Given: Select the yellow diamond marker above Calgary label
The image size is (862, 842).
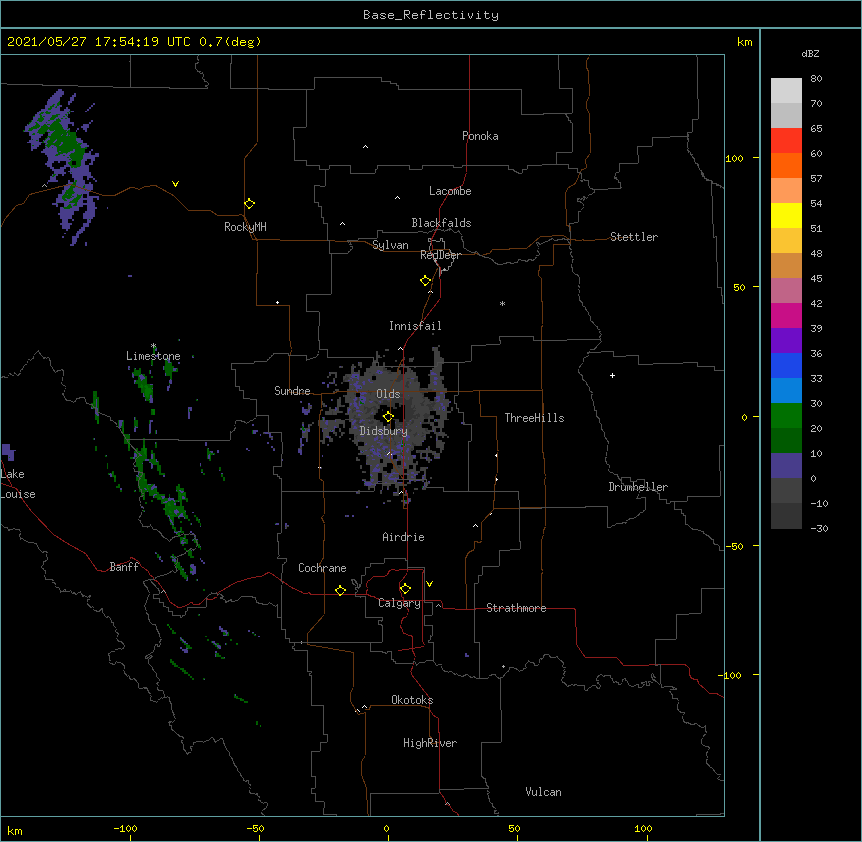Looking at the screenshot, I should (x=405, y=589).
